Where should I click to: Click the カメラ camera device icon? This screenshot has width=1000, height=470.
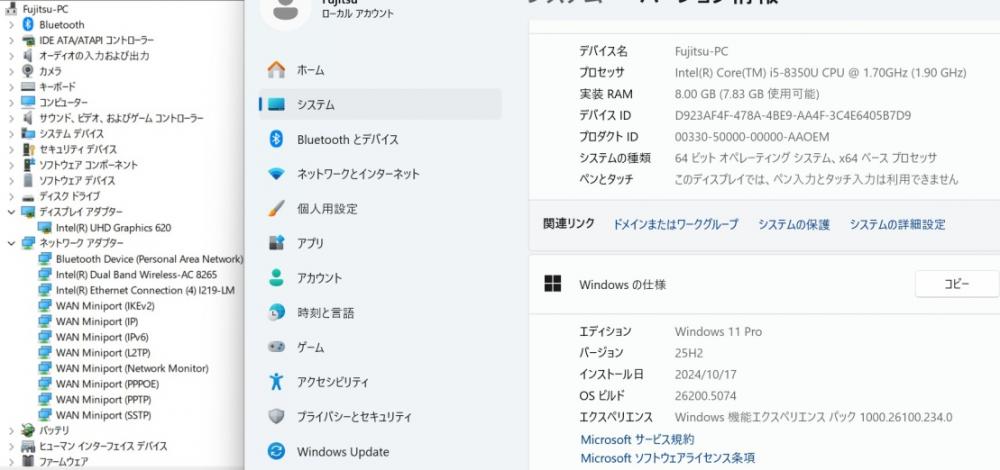pos(27,71)
